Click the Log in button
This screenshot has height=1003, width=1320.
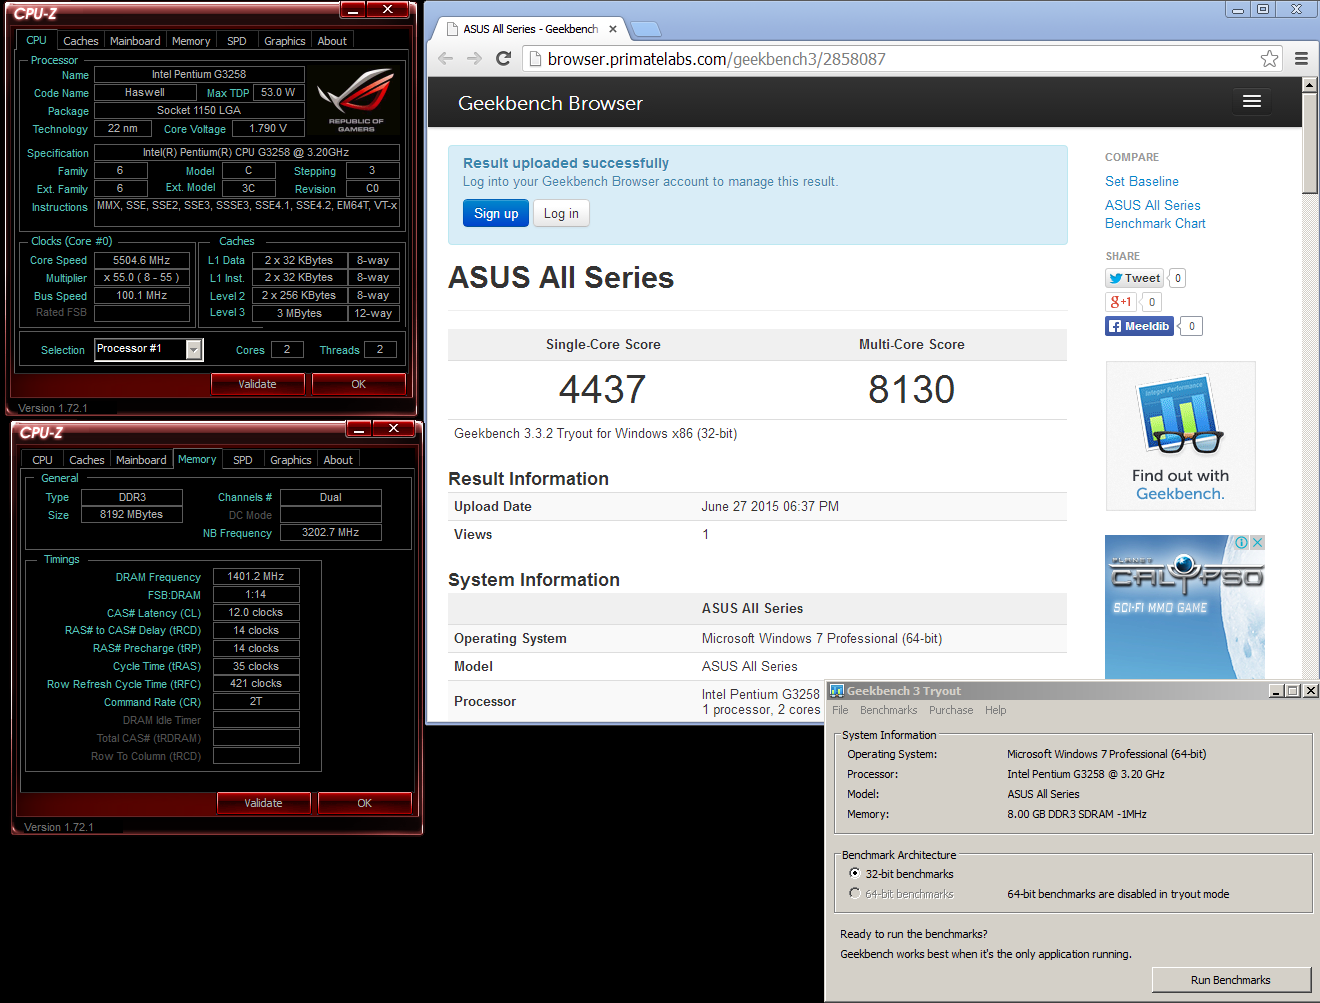click(561, 213)
